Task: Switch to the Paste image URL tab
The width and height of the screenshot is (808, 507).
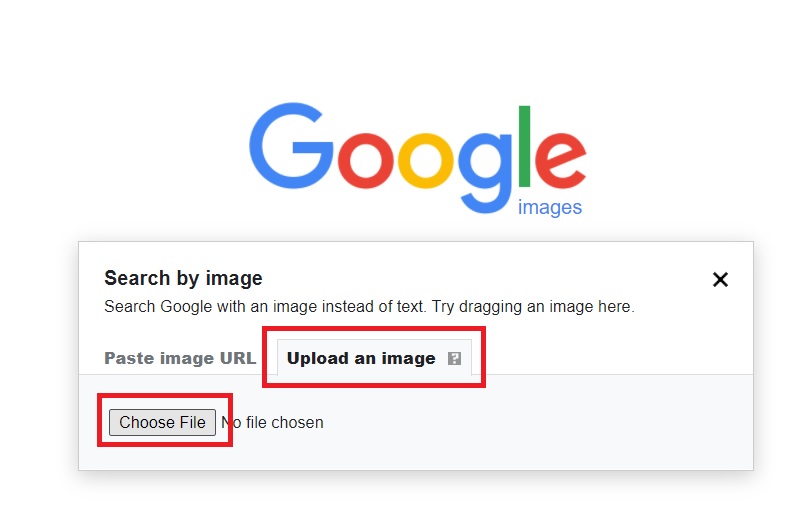Action: 180,358
